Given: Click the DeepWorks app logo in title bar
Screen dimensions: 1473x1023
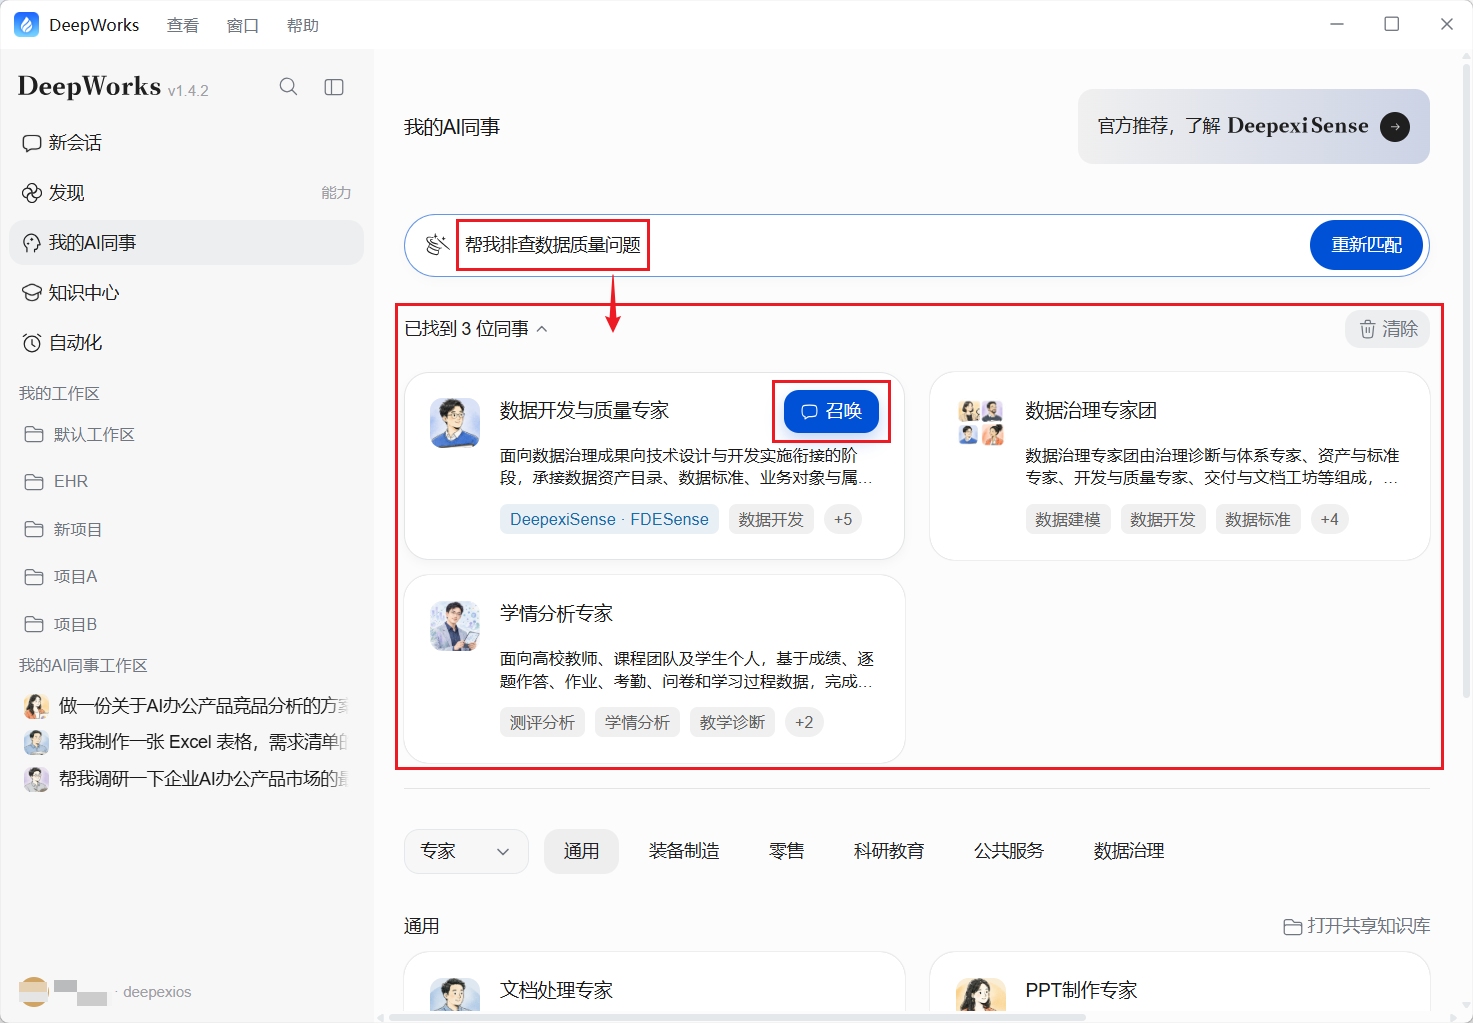Looking at the screenshot, I should coord(27,25).
